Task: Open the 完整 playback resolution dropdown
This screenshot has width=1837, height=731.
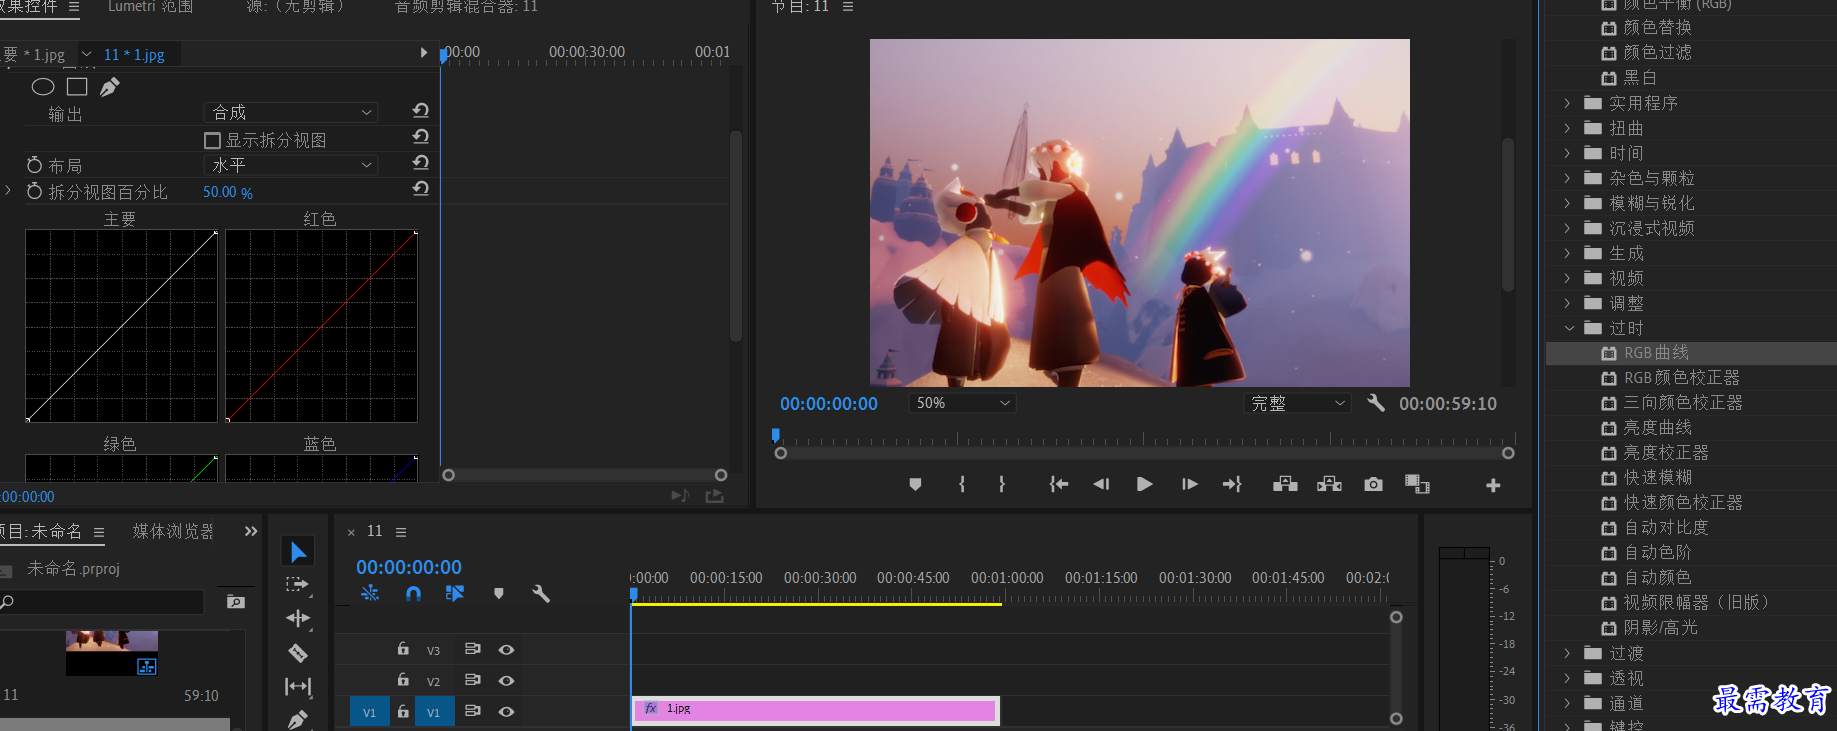Action: [x=1297, y=403]
